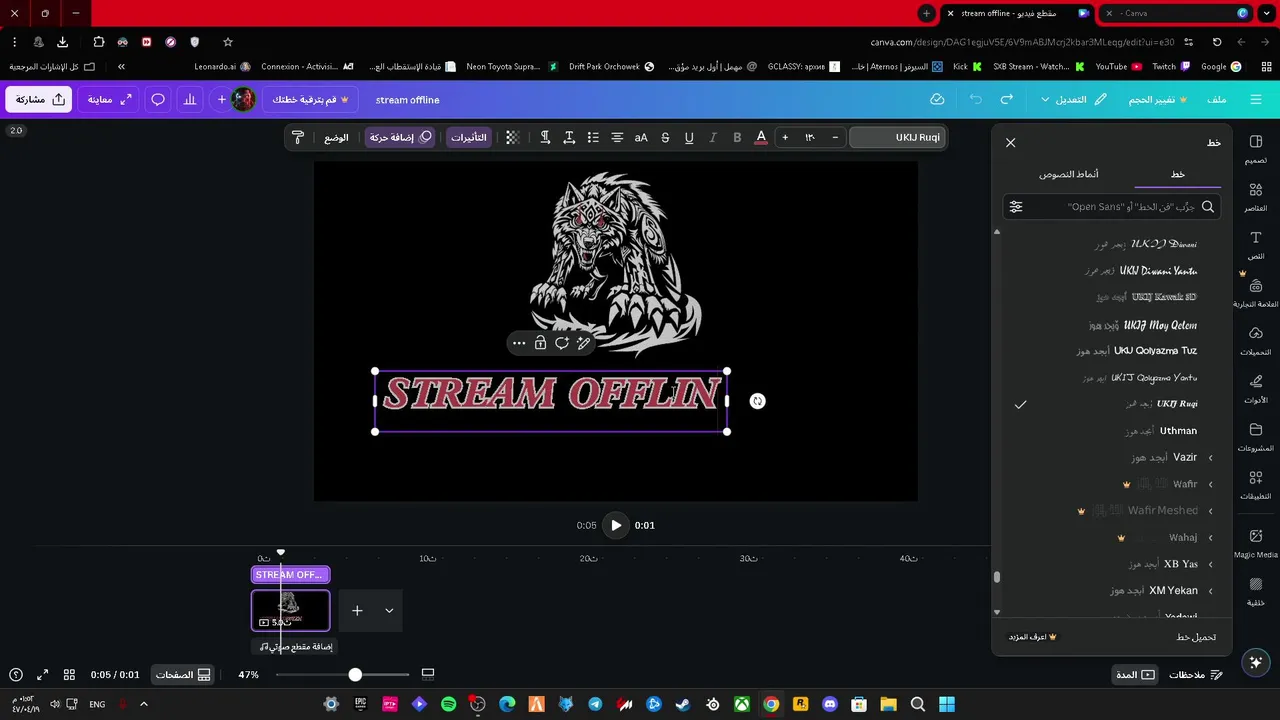Open the transparency checkerboard icon

[512, 137]
